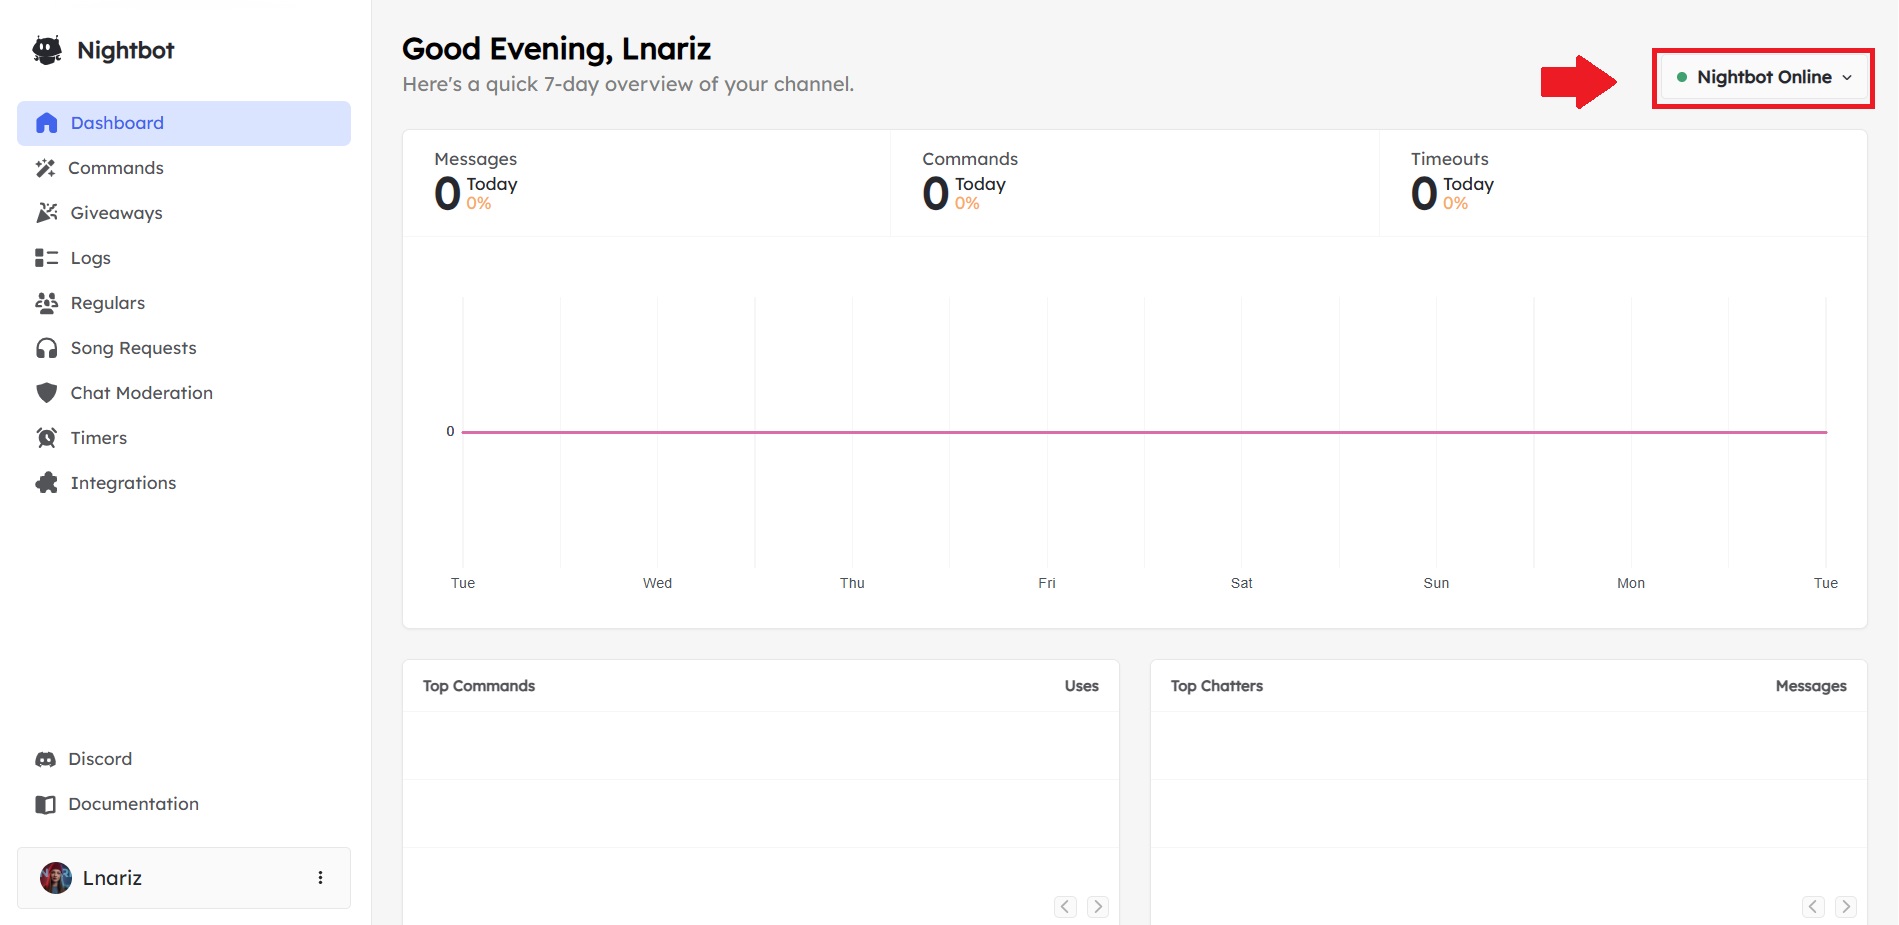Click the Sun label on chart axis
This screenshot has height=925, width=1899.
point(1436,583)
